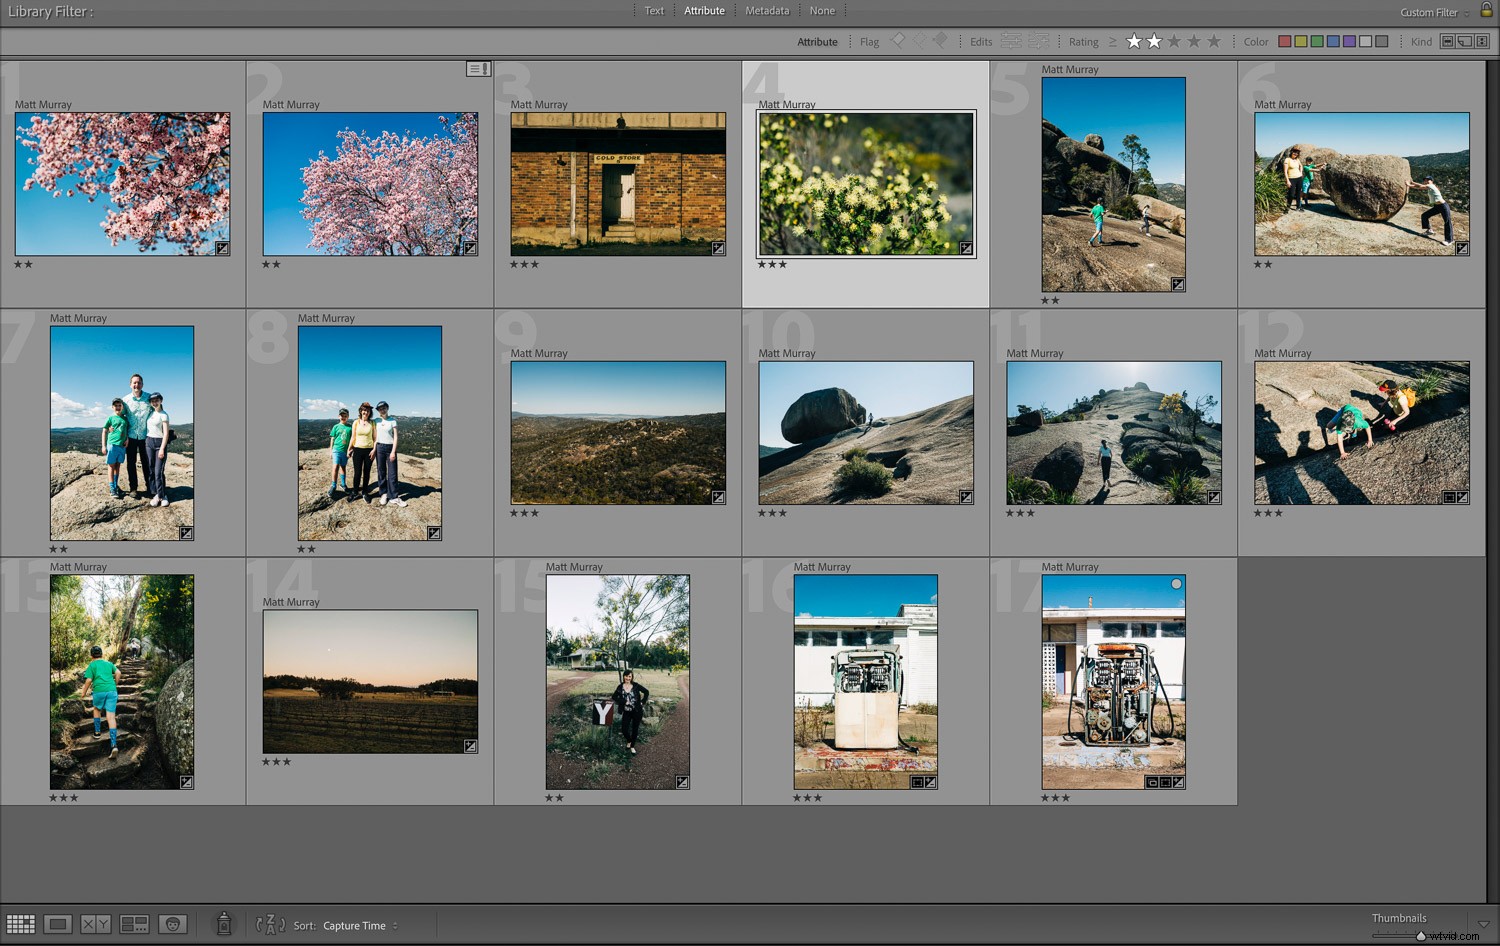Select the Painter spray can tool
This screenshot has height=946, width=1500.
coord(224,924)
